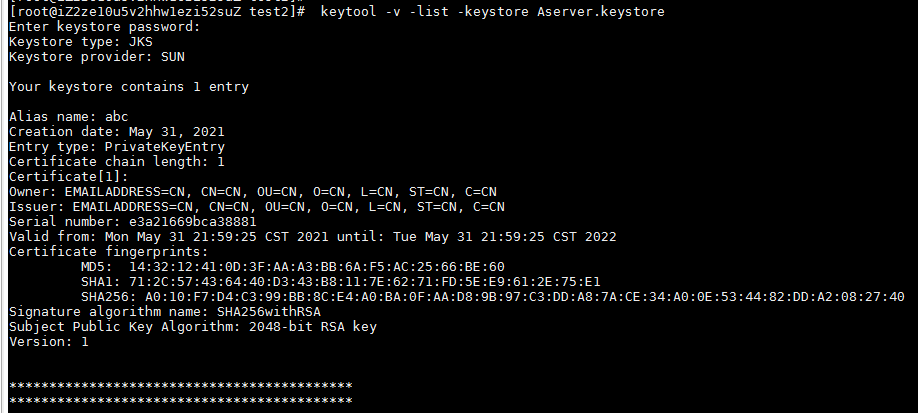This screenshot has width=918, height=413.
Task: Click the "Certificate chain length: 1" line
Action: coord(117,161)
